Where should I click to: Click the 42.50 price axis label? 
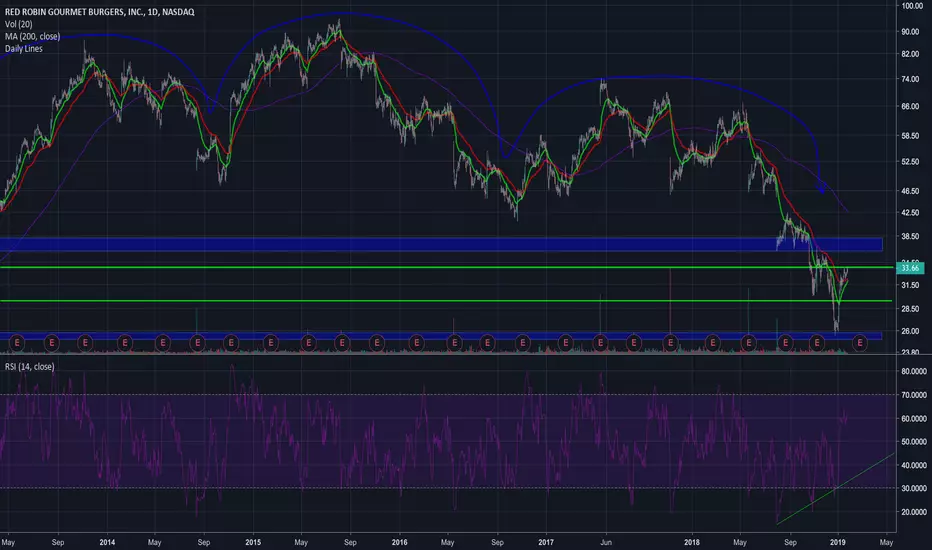coord(910,213)
